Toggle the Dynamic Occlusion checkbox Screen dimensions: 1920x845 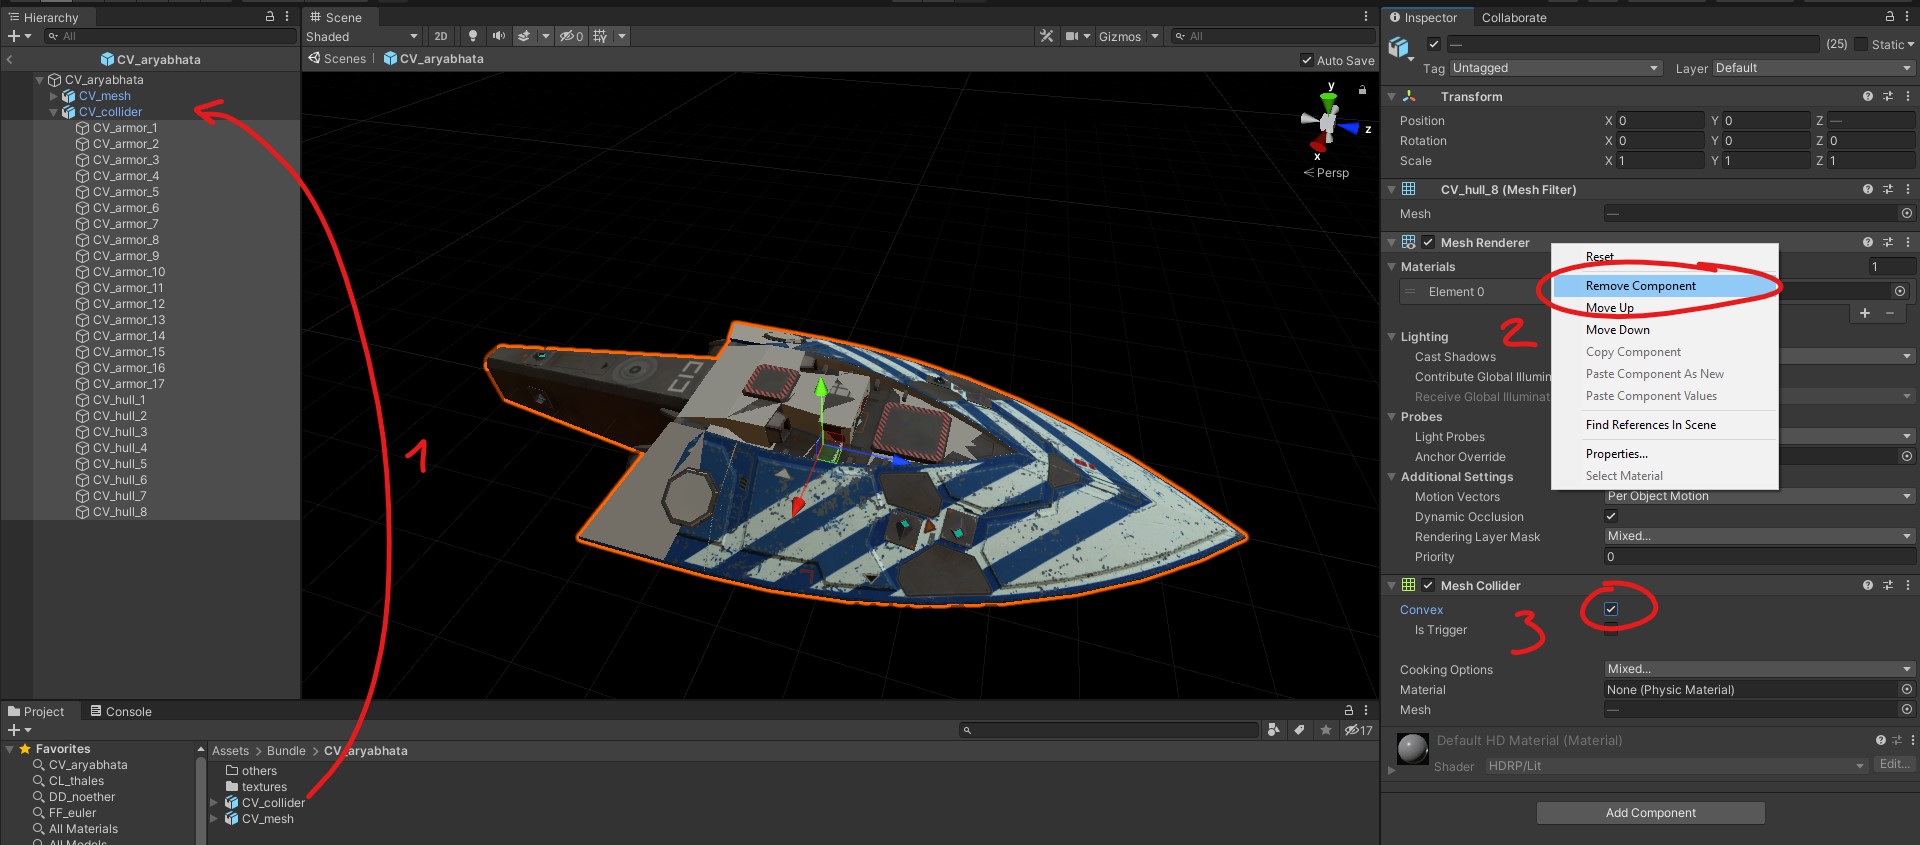[1611, 516]
